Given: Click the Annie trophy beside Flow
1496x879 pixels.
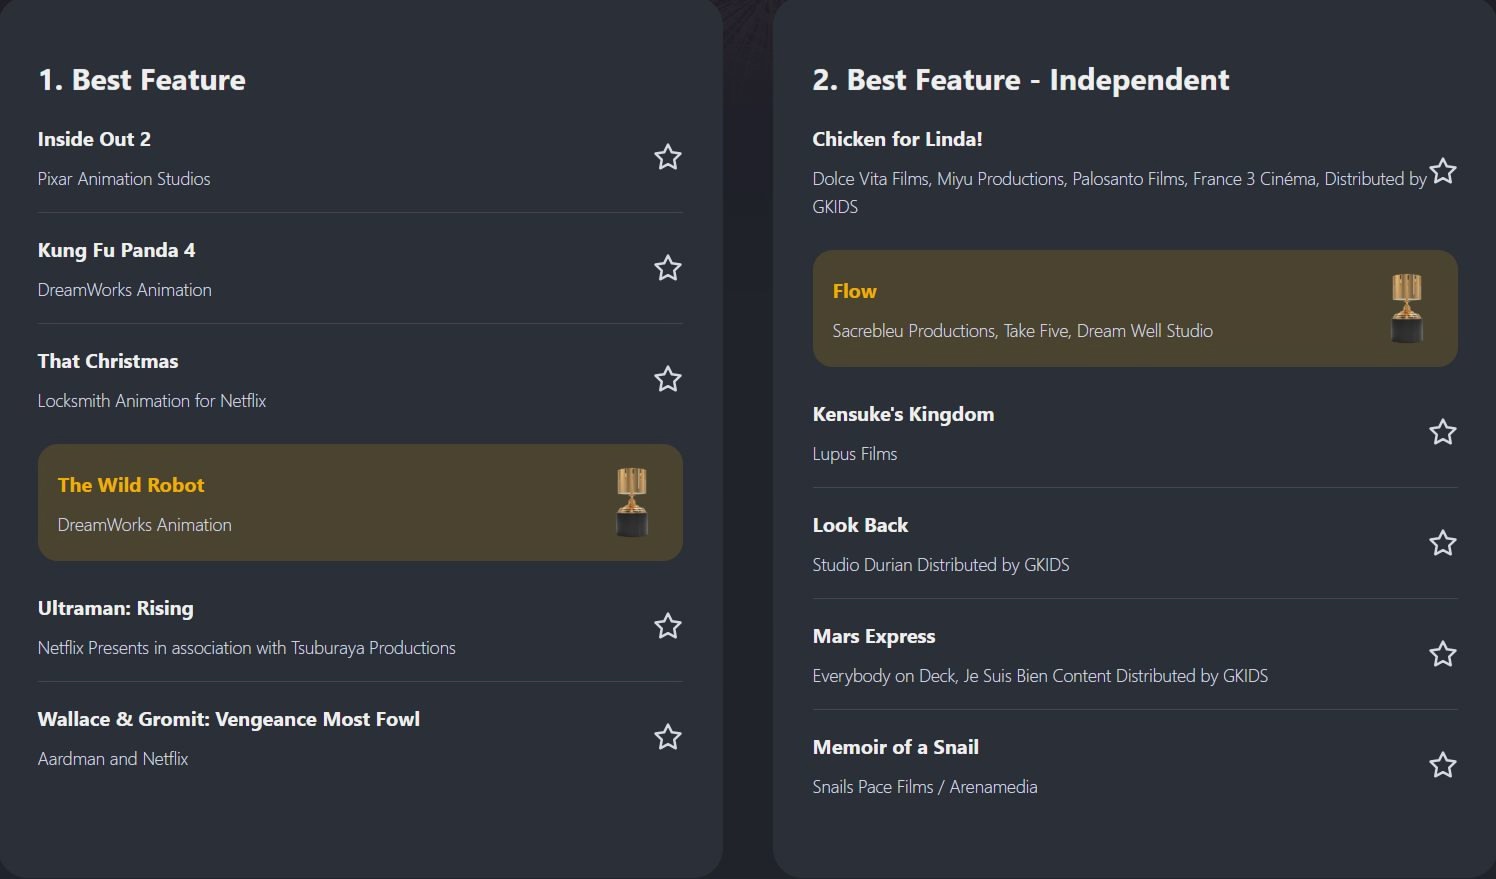Looking at the screenshot, I should (x=1406, y=308).
